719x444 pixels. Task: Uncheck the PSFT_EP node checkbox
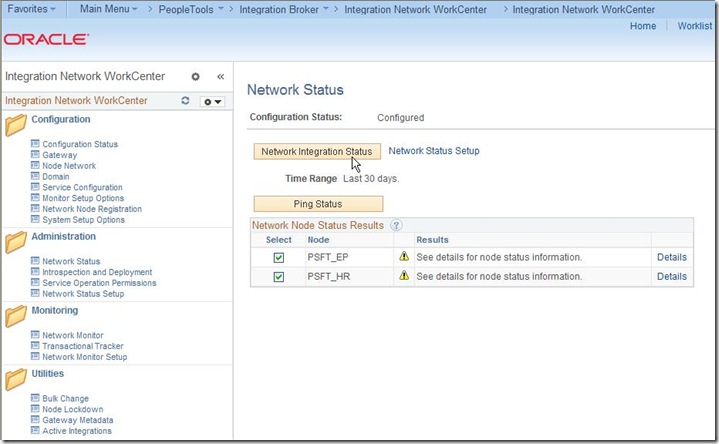coord(279,258)
